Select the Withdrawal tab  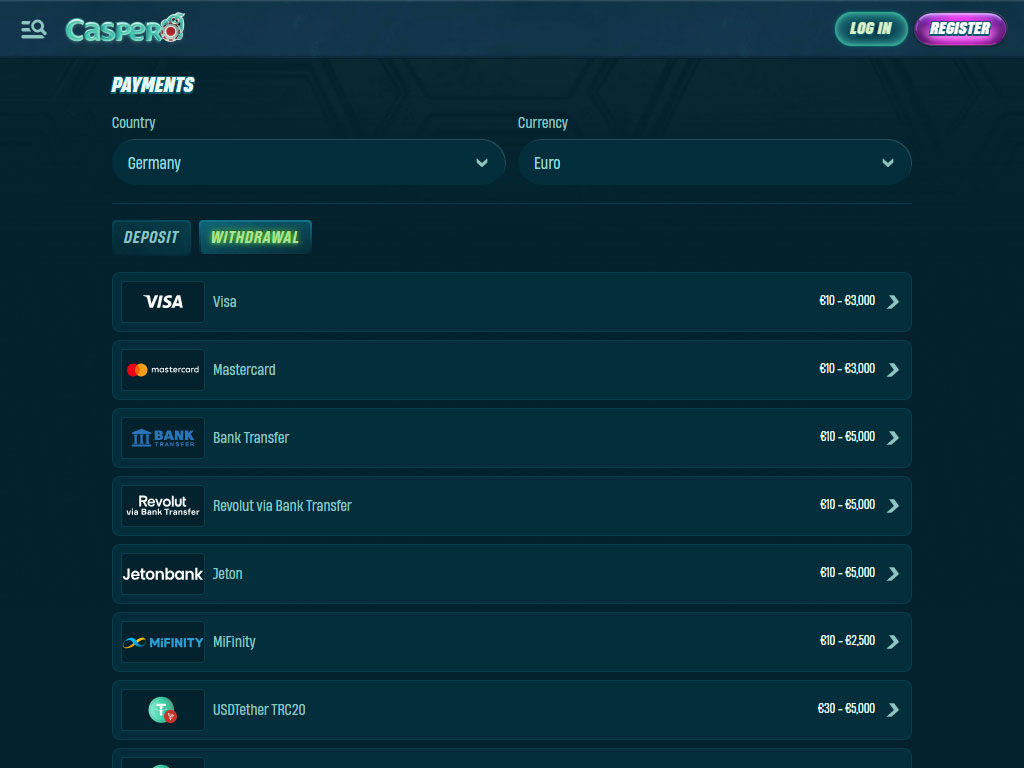click(x=255, y=238)
